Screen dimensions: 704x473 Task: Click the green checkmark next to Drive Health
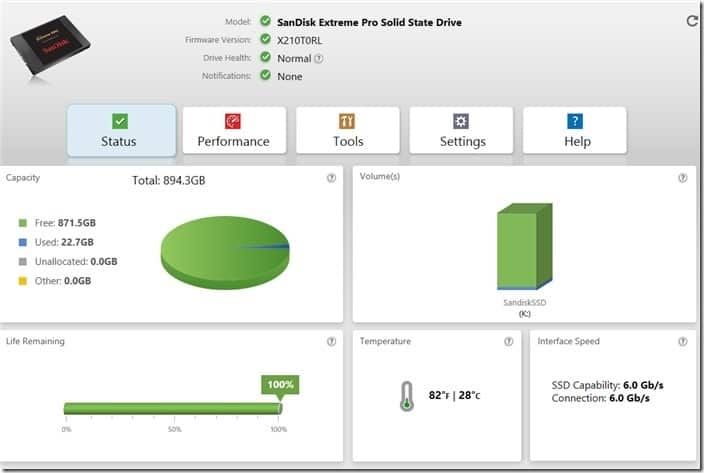tap(265, 57)
